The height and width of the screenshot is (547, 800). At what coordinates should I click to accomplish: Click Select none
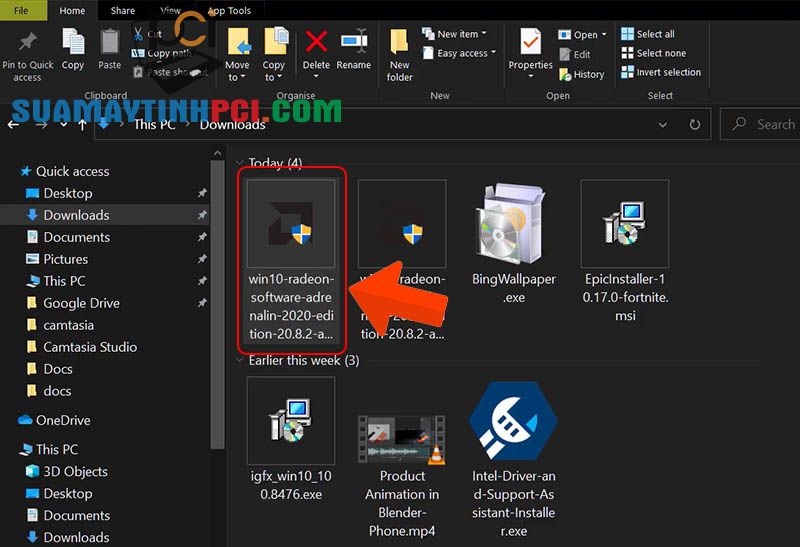point(654,53)
